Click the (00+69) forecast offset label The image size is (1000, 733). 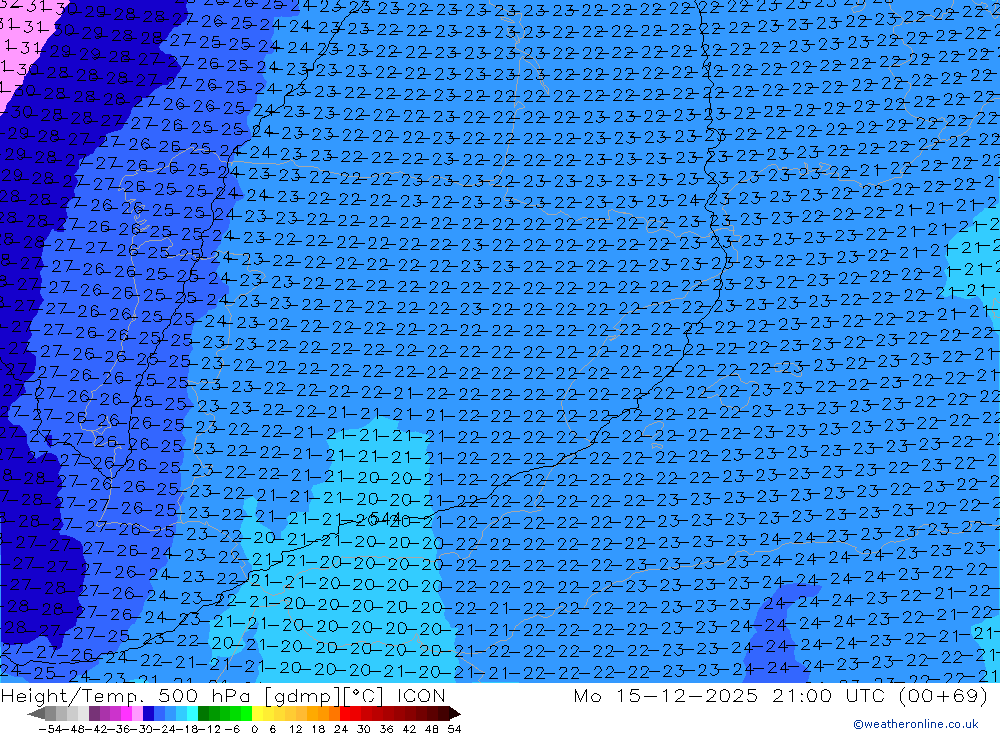tap(943, 695)
